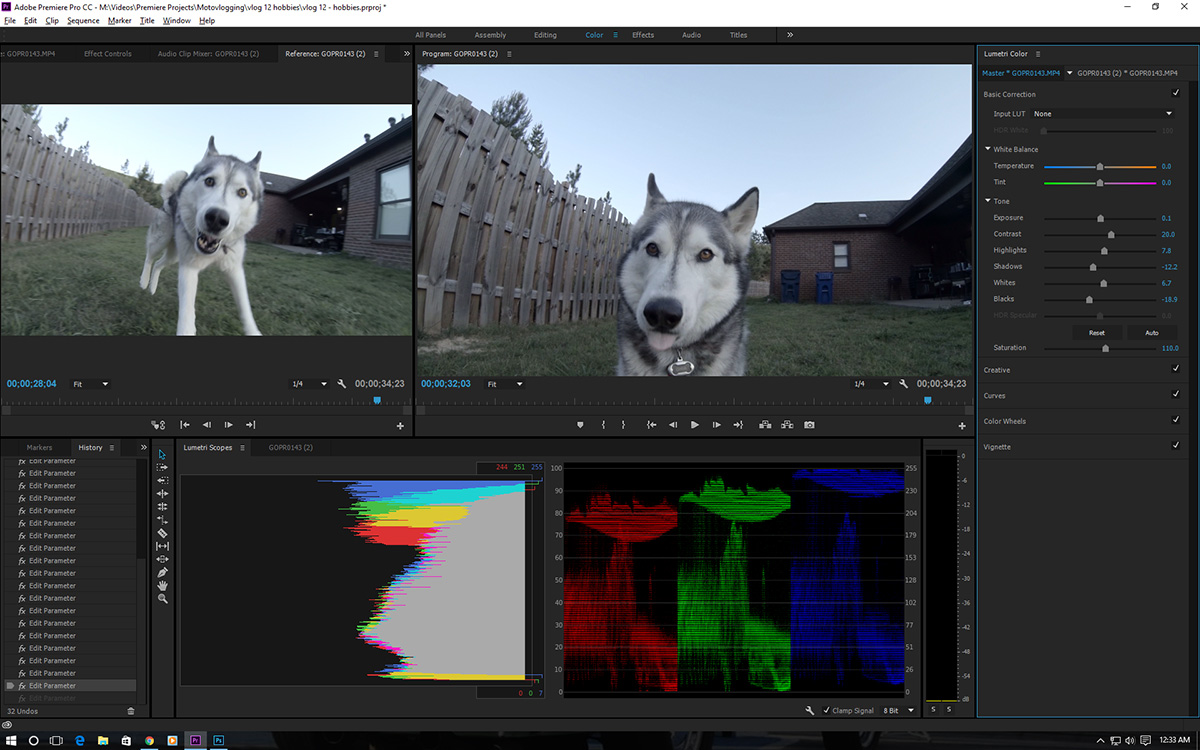Select the Track Select Forward tool
Image resolution: width=1200 pixels, height=750 pixels.
pyautogui.click(x=163, y=467)
